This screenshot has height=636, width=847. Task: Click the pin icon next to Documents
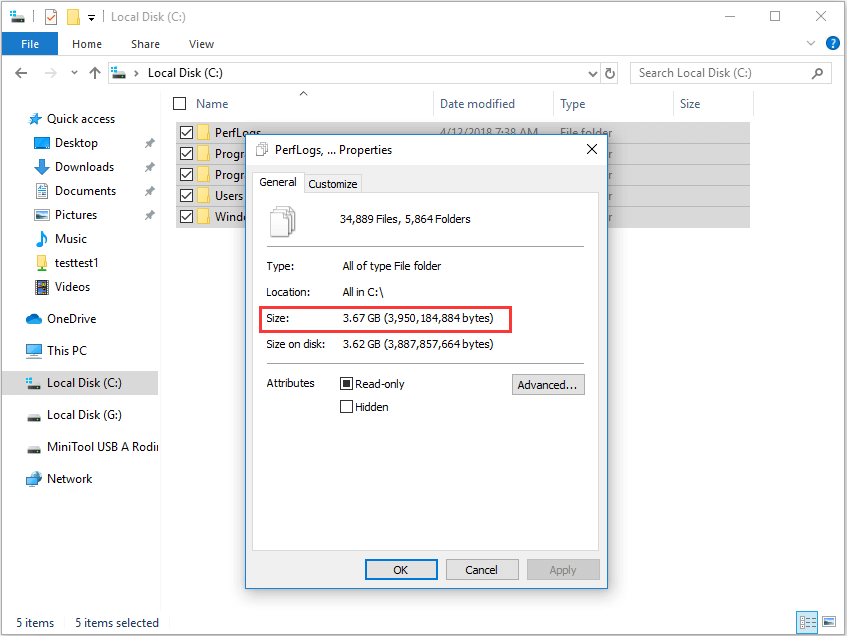point(150,191)
